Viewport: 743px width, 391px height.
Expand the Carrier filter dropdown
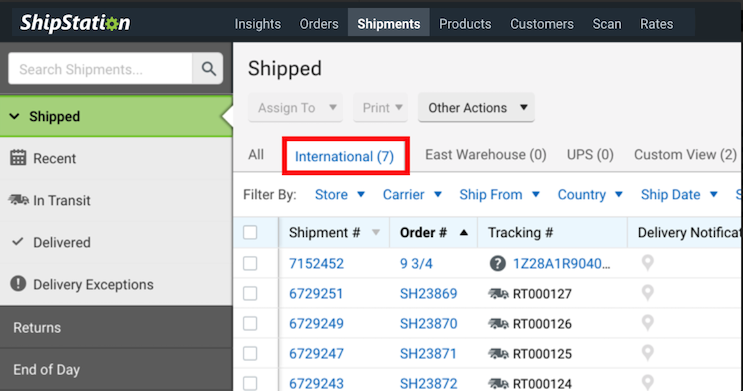pyautogui.click(x=412, y=194)
